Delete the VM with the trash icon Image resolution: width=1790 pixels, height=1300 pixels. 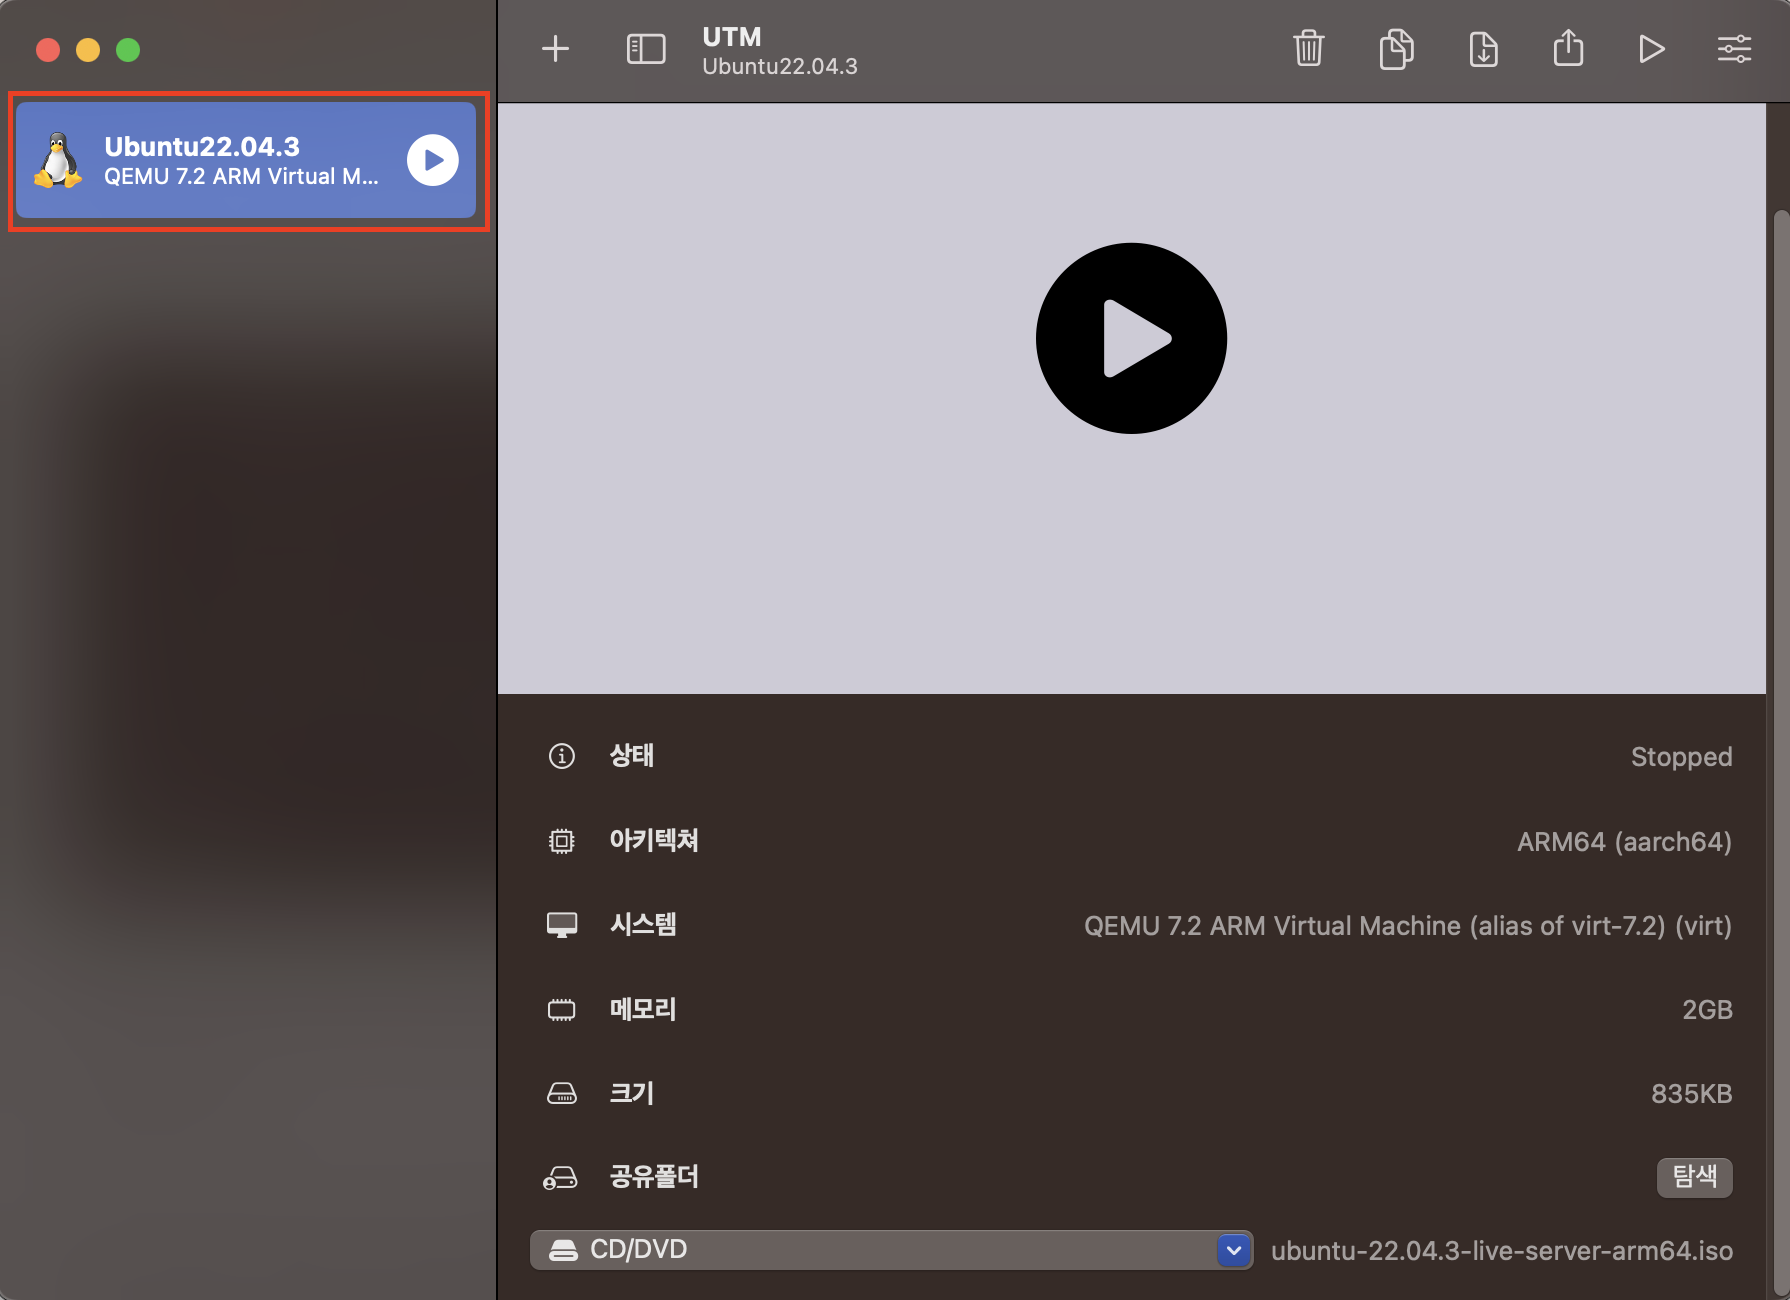pyautogui.click(x=1309, y=48)
